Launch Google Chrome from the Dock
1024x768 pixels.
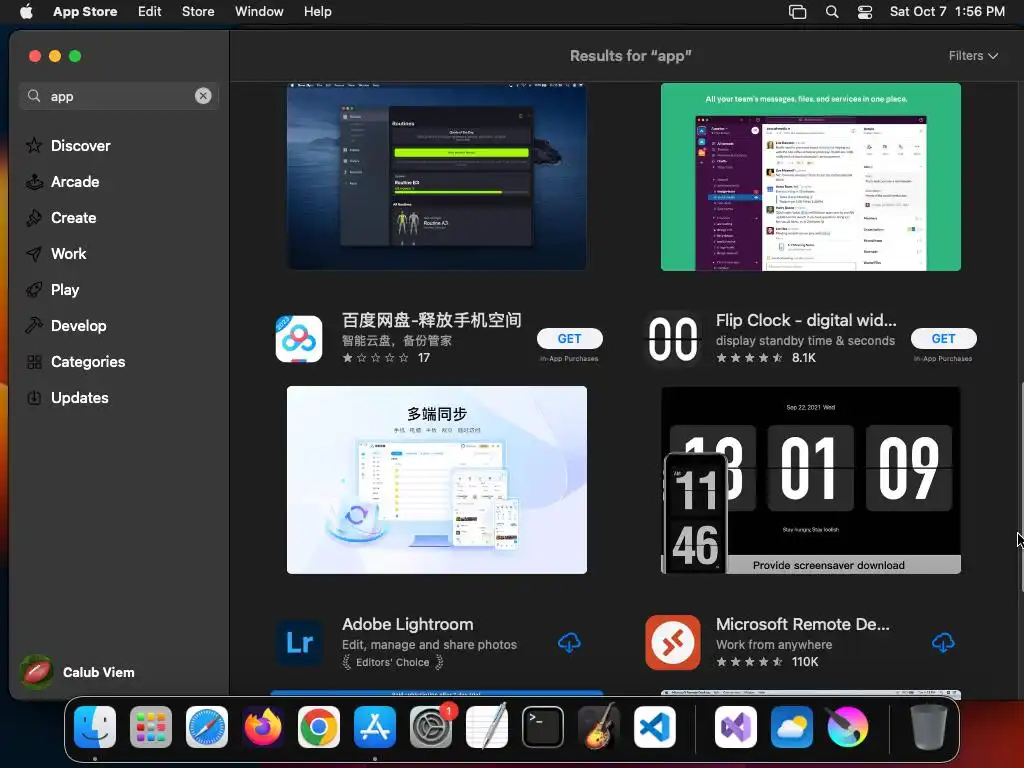click(319, 727)
